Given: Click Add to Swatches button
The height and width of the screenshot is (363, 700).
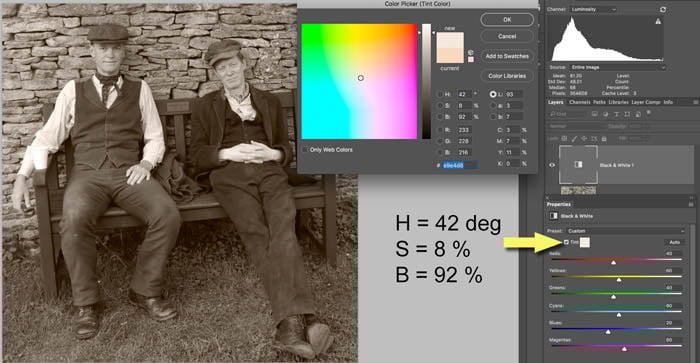Looking at the screenshot, I should 507,56.
